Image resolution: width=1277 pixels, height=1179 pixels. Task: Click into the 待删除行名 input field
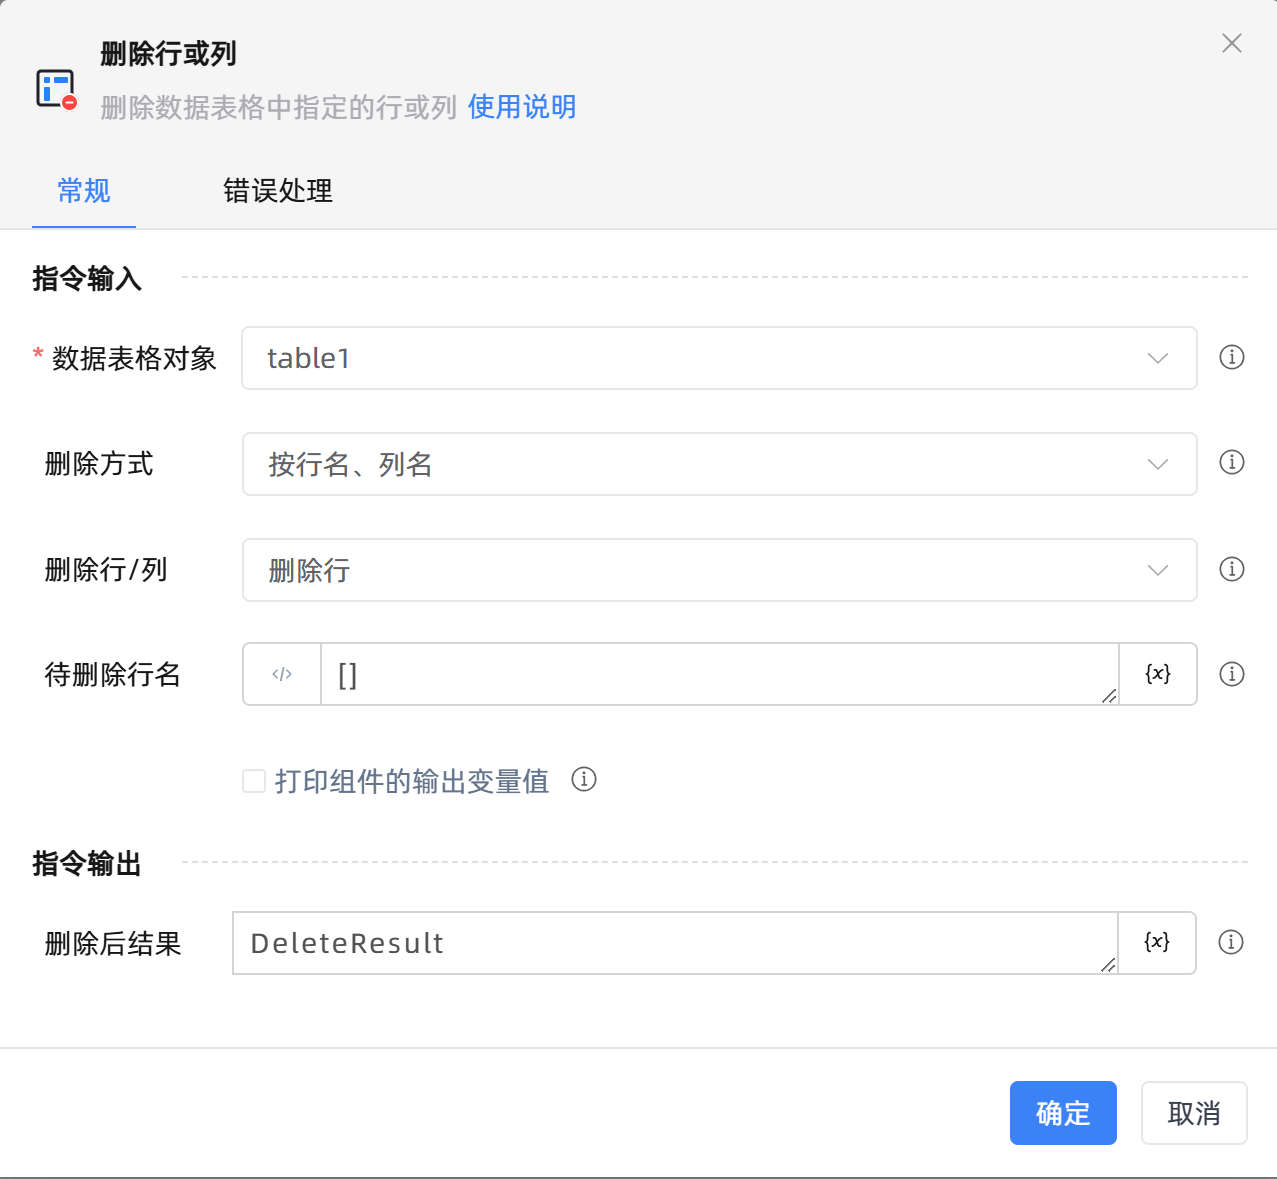coord(719,674)
